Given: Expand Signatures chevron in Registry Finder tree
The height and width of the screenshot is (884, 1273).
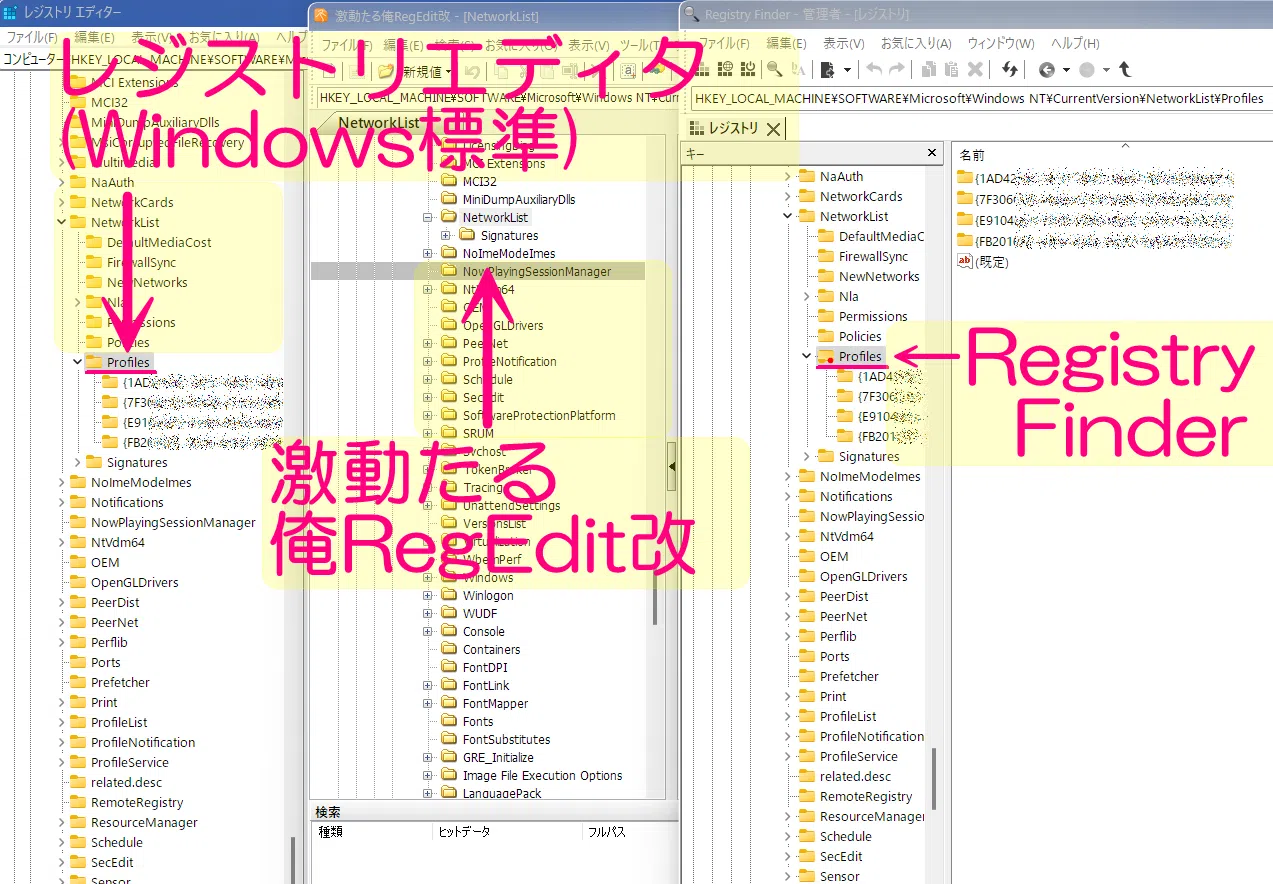Looking at the screenshot, I should (807, 456).
